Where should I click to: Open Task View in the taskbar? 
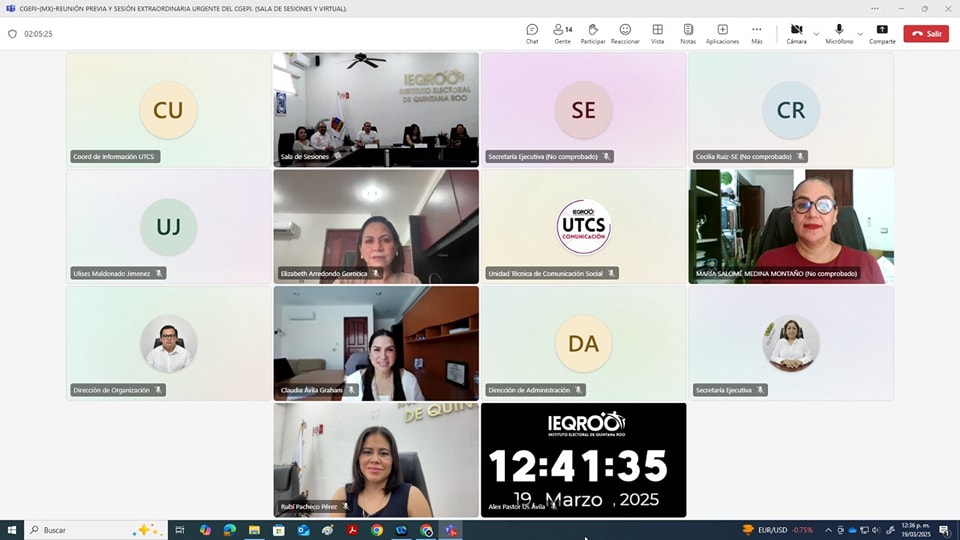pyautogui.click(x=180, y=530)
